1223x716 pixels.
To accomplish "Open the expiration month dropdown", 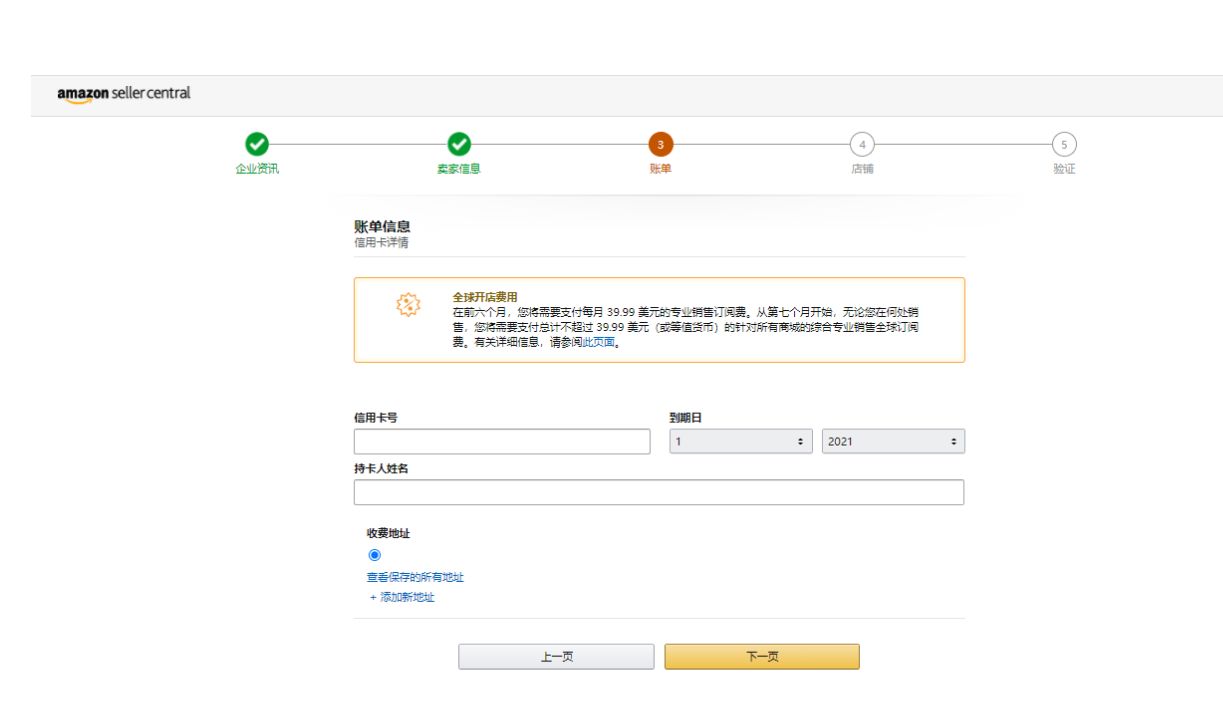I will (740, 440).
